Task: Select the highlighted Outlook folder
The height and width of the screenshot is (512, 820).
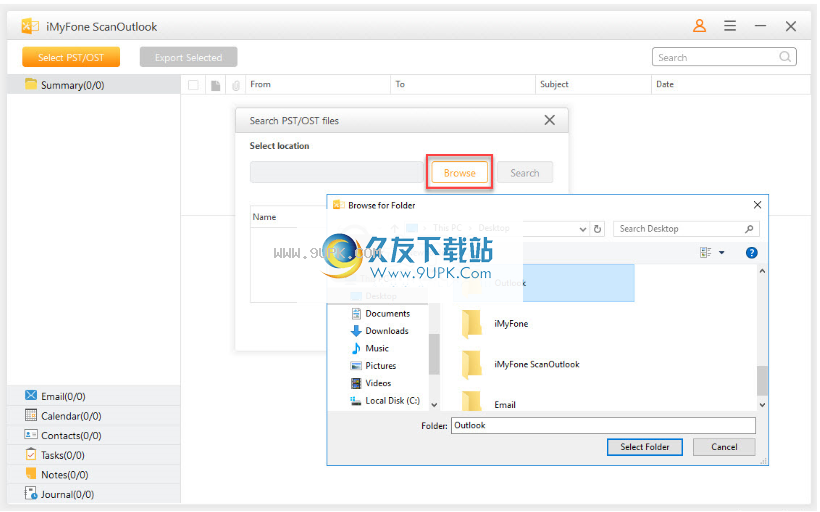Action: 544,283
